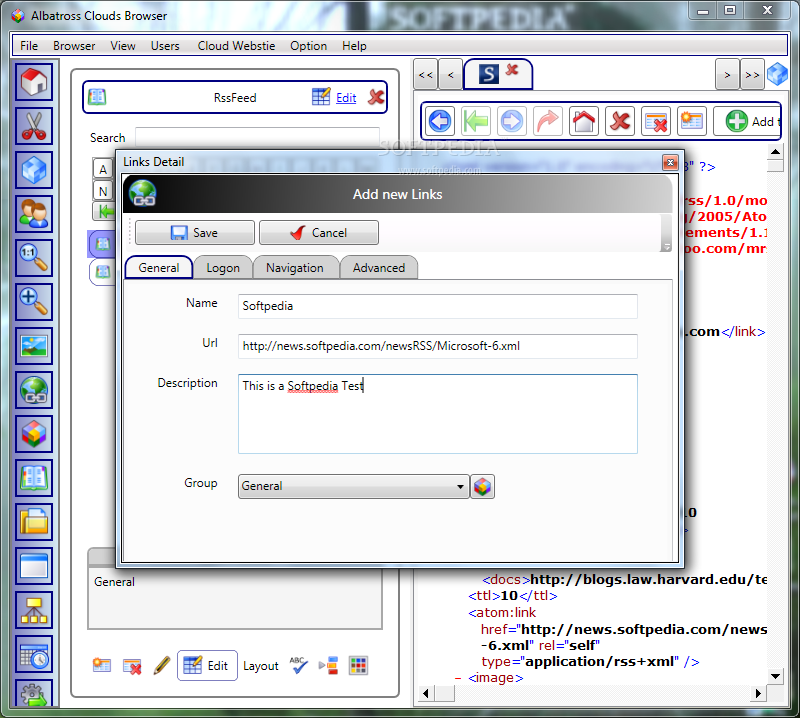Click the 1:1 zoom magnifier icon
Viewport: 800px width, 718px height.
click(34, 258)
